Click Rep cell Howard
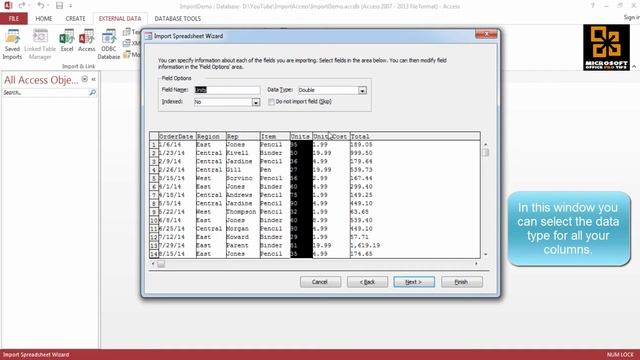 pyautogui.click(x=238, y=237)
